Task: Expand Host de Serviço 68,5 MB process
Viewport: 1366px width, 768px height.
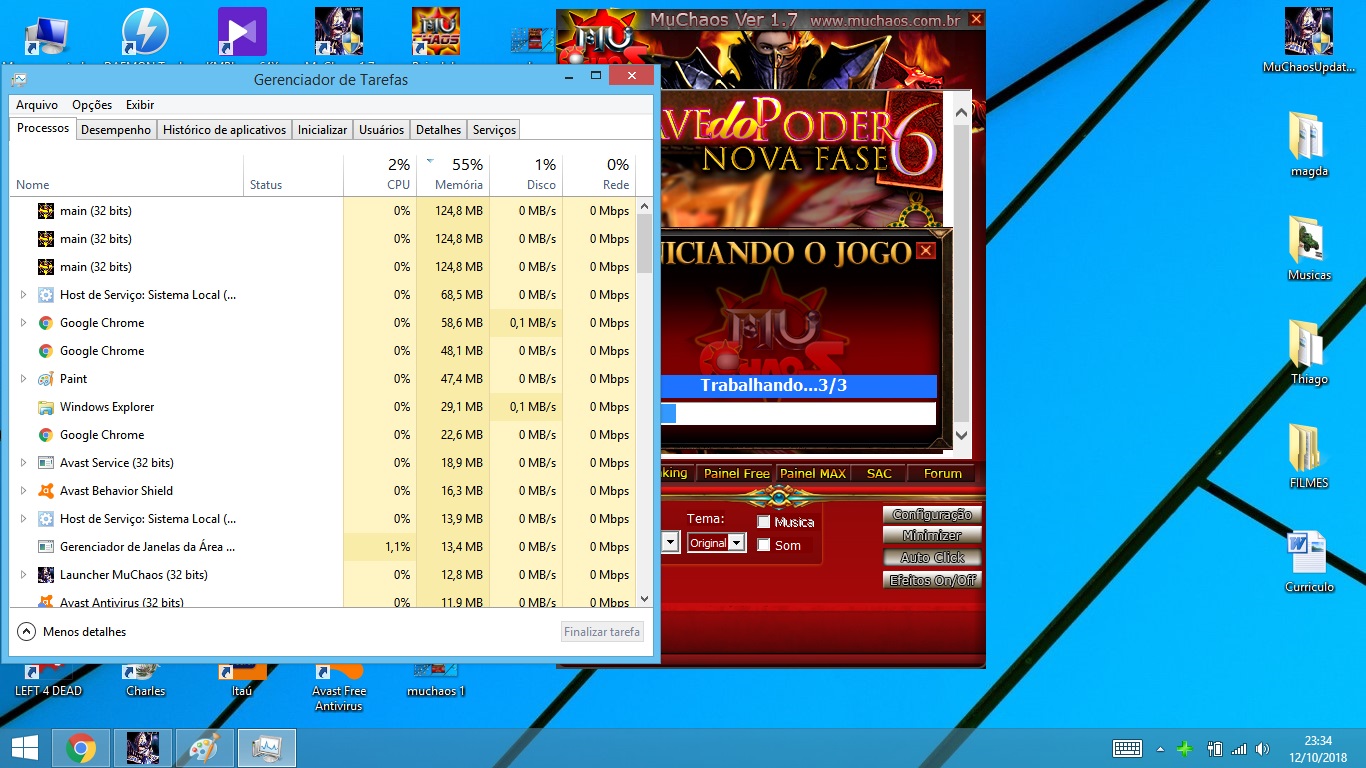Action: coord(24,295)
